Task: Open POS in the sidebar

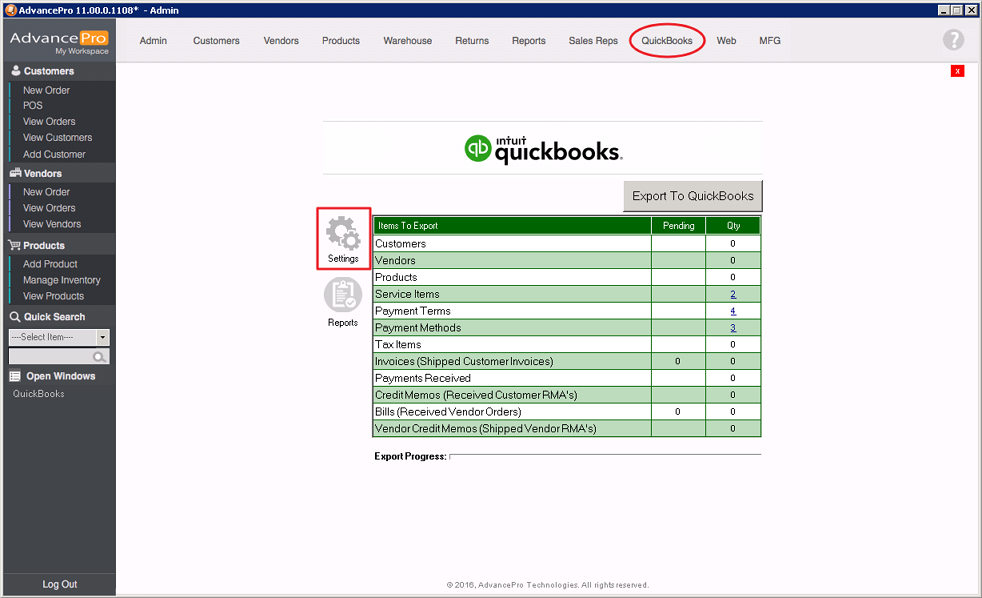Action: (x=33, y=106)
